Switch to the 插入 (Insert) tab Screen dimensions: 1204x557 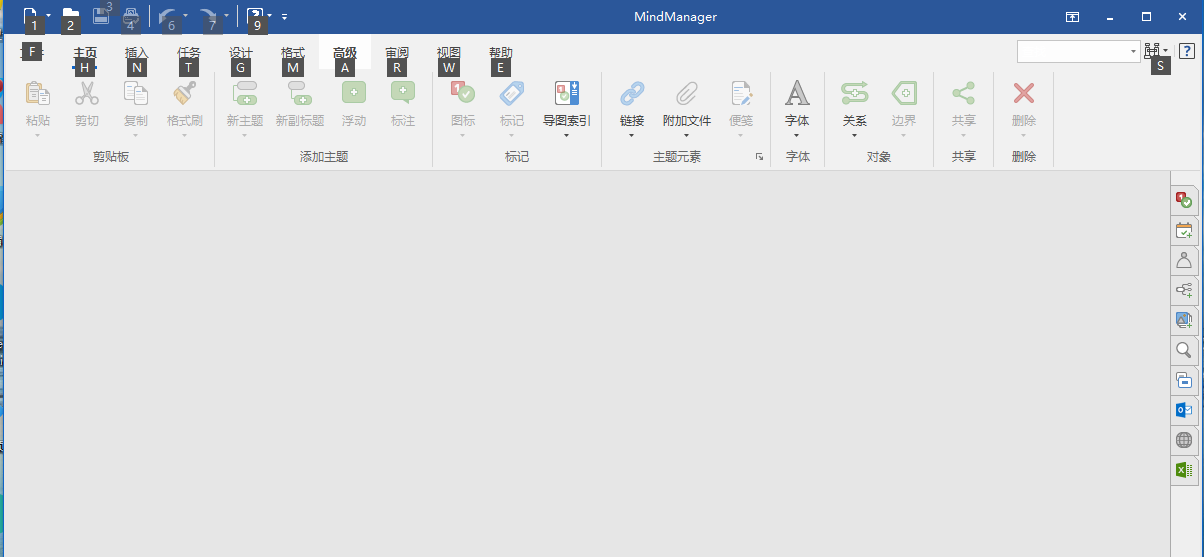tap(137, 52)
